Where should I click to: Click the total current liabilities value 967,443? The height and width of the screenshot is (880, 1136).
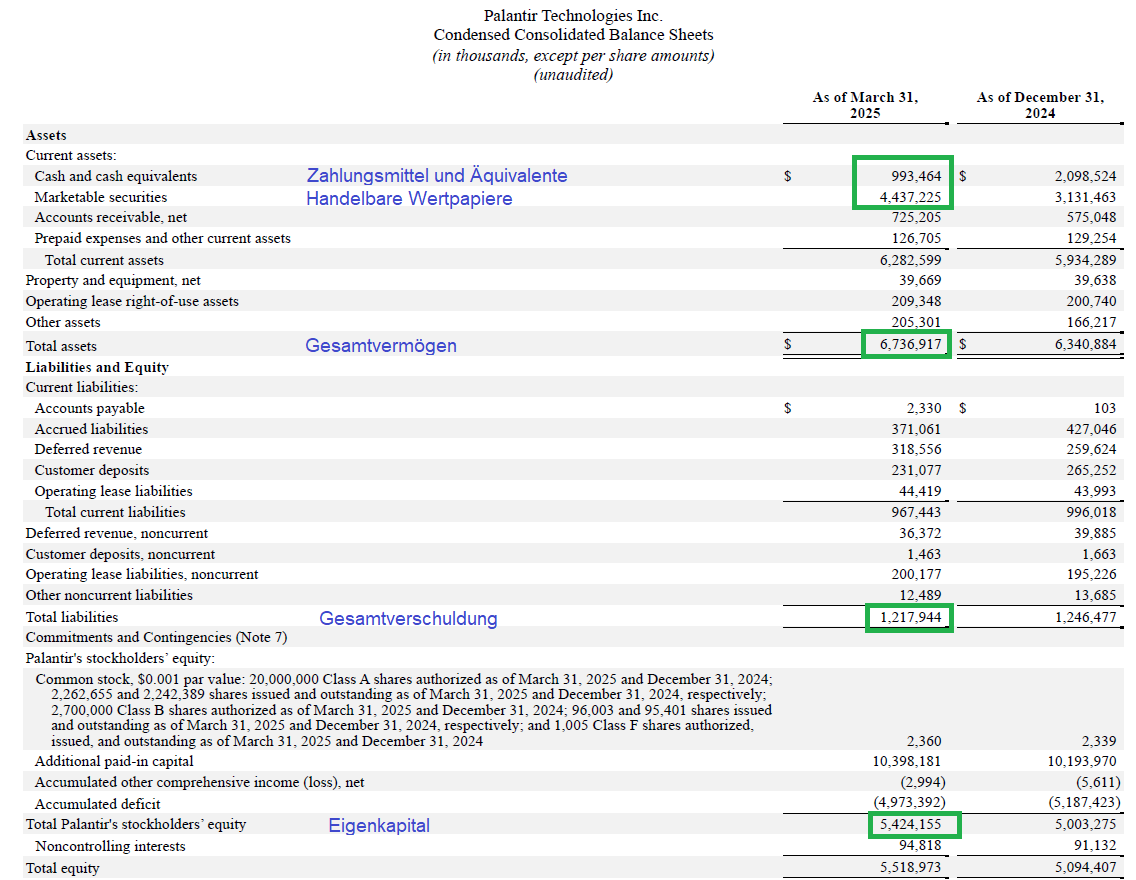(x=916, y=512)
